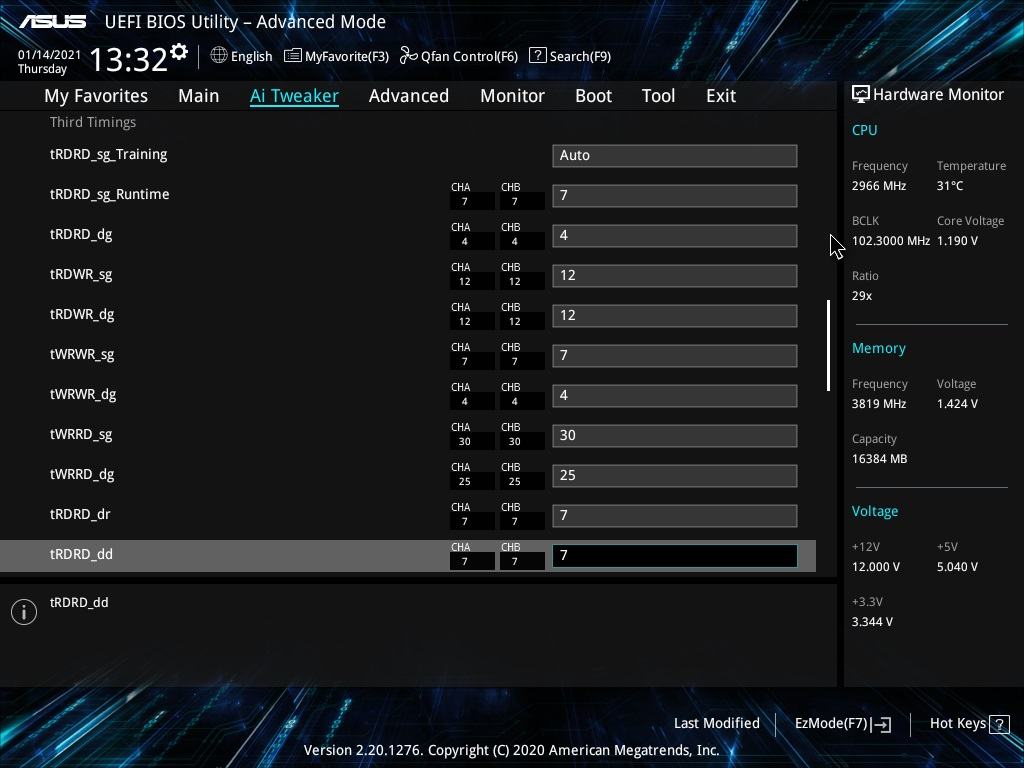Click the 29x ratio value
Viewport: 1024px width, 768px height.
point(862,296)
